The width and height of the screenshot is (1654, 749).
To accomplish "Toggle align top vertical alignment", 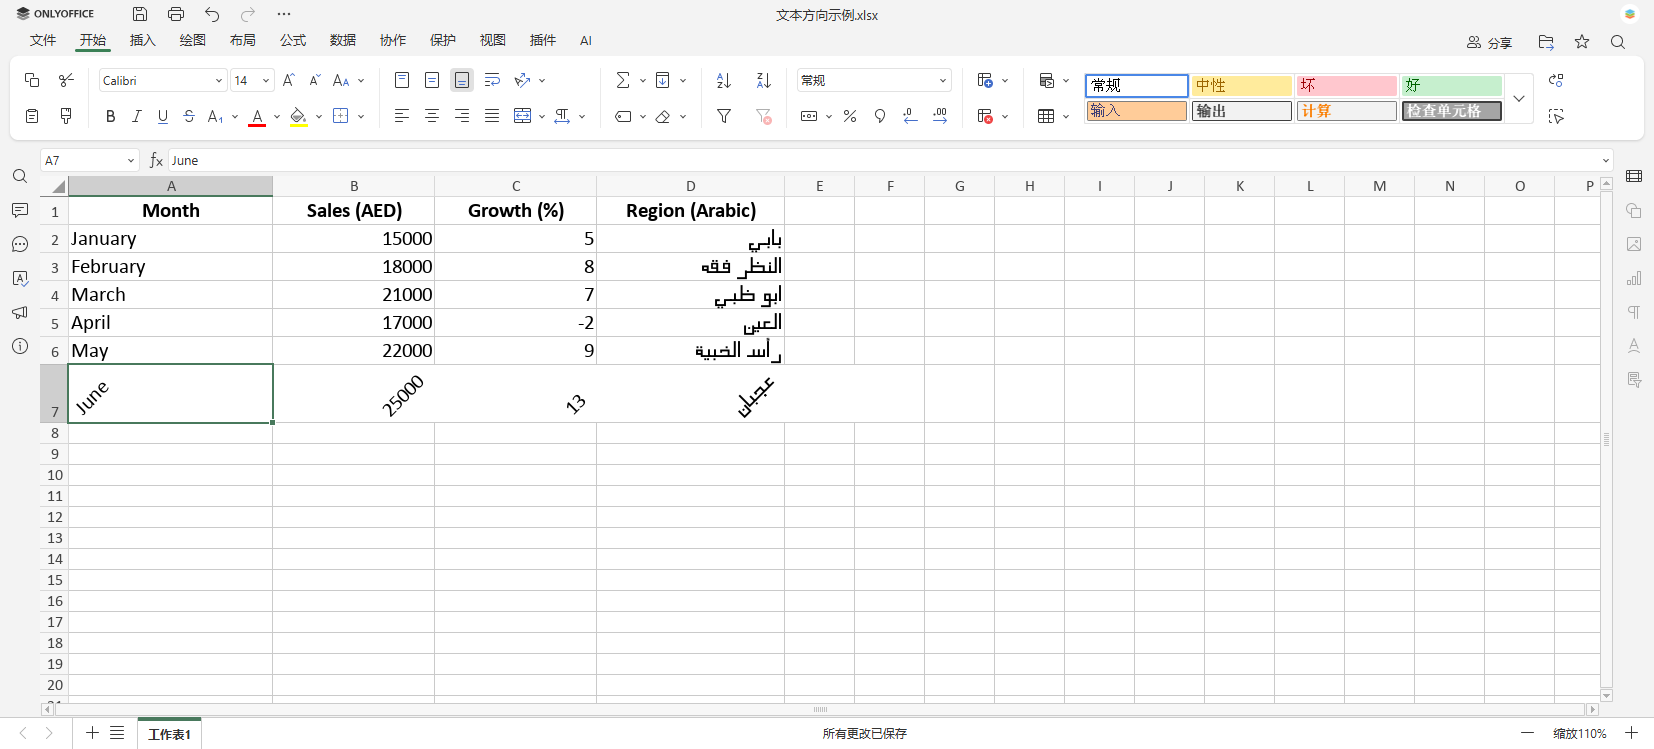I will (402, 80).
